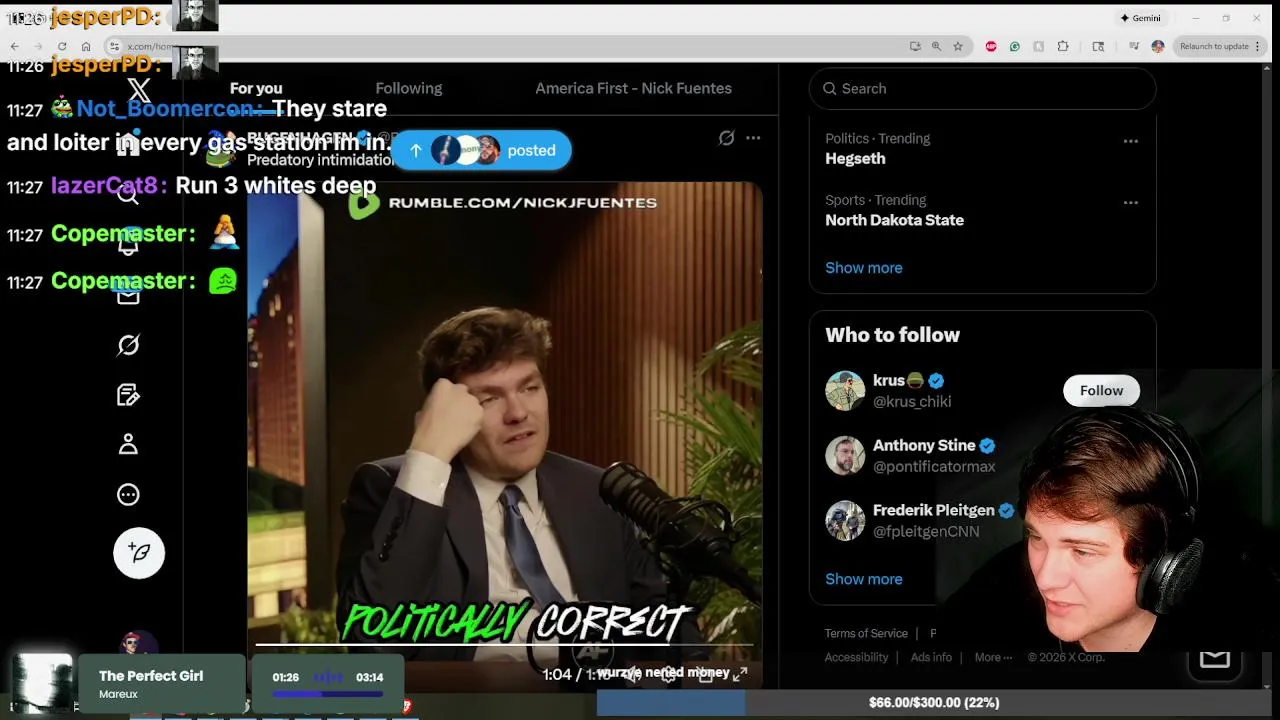Click the music widget's blue progress bar
Screen dimensions: 1280x720
pos(328,693)
